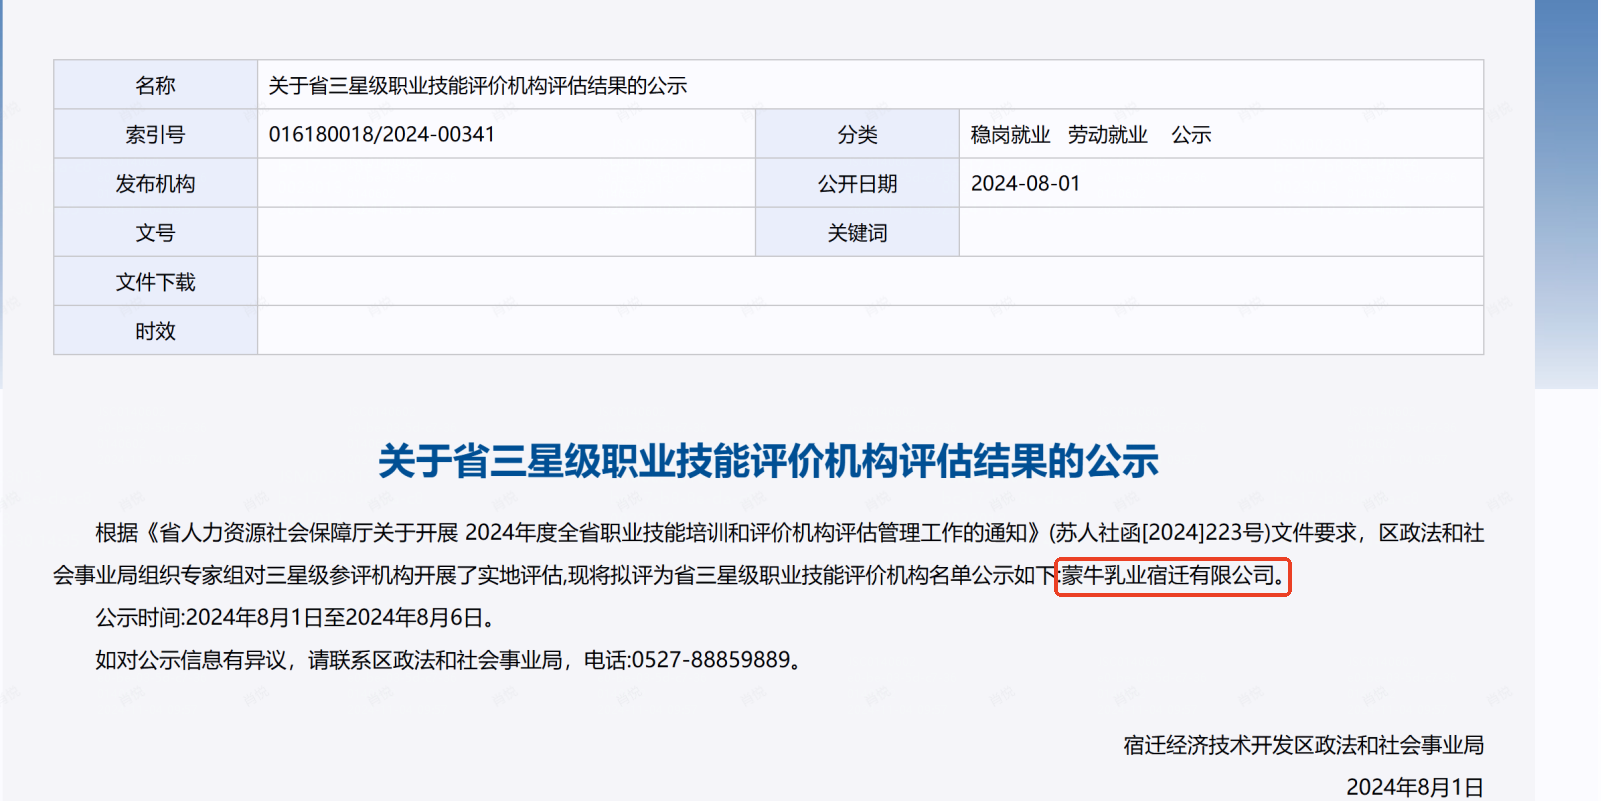Viewport: 1601px width, 801px height.
Task: Click the 公示时间 date range line
Action: point(295,618)
